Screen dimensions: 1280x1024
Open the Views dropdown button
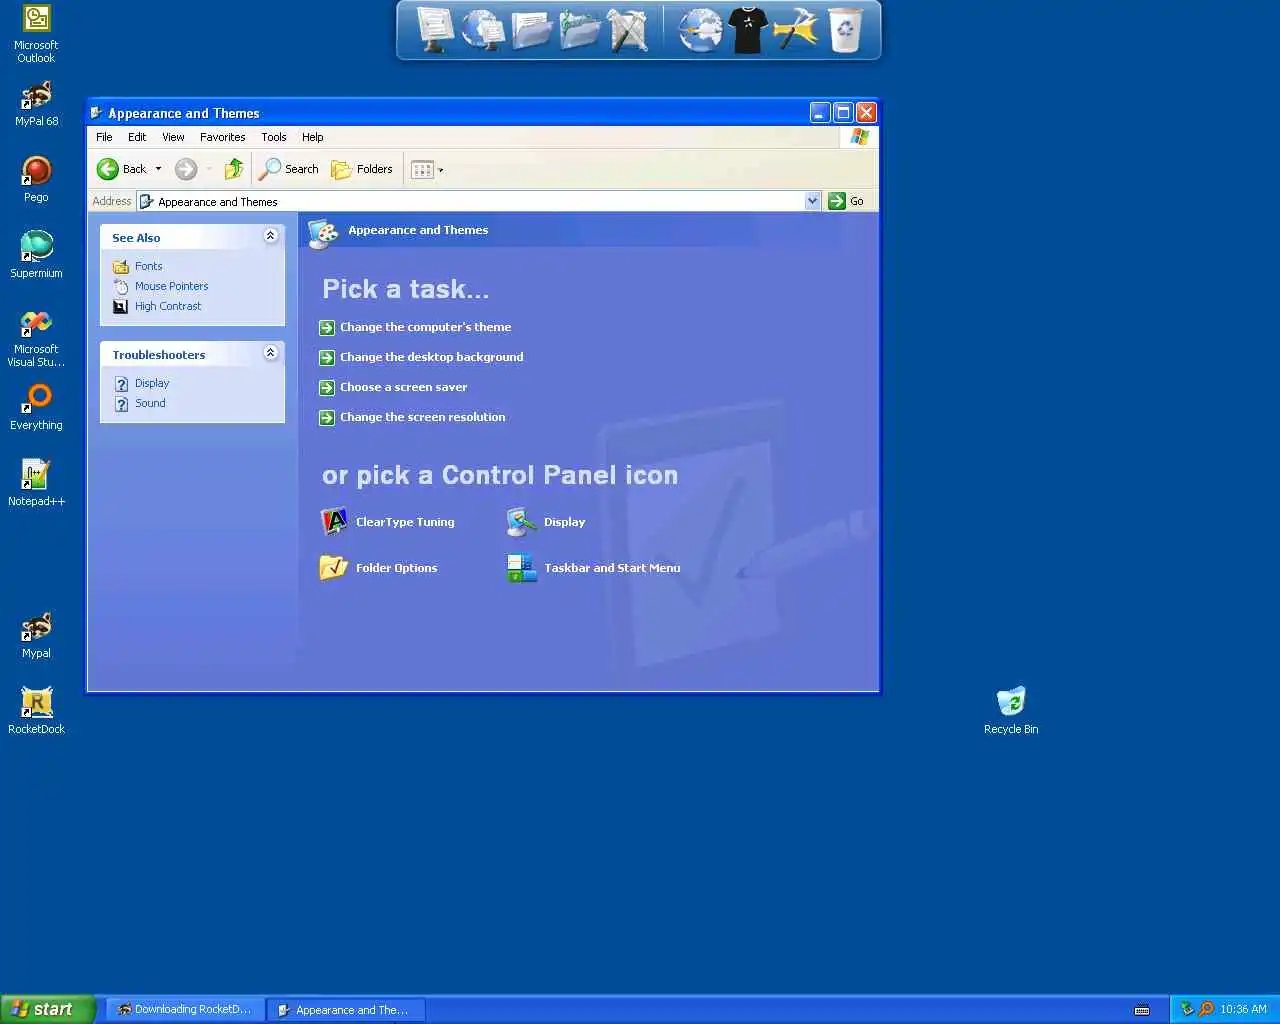pyautogui.click(x=427, y=169)
